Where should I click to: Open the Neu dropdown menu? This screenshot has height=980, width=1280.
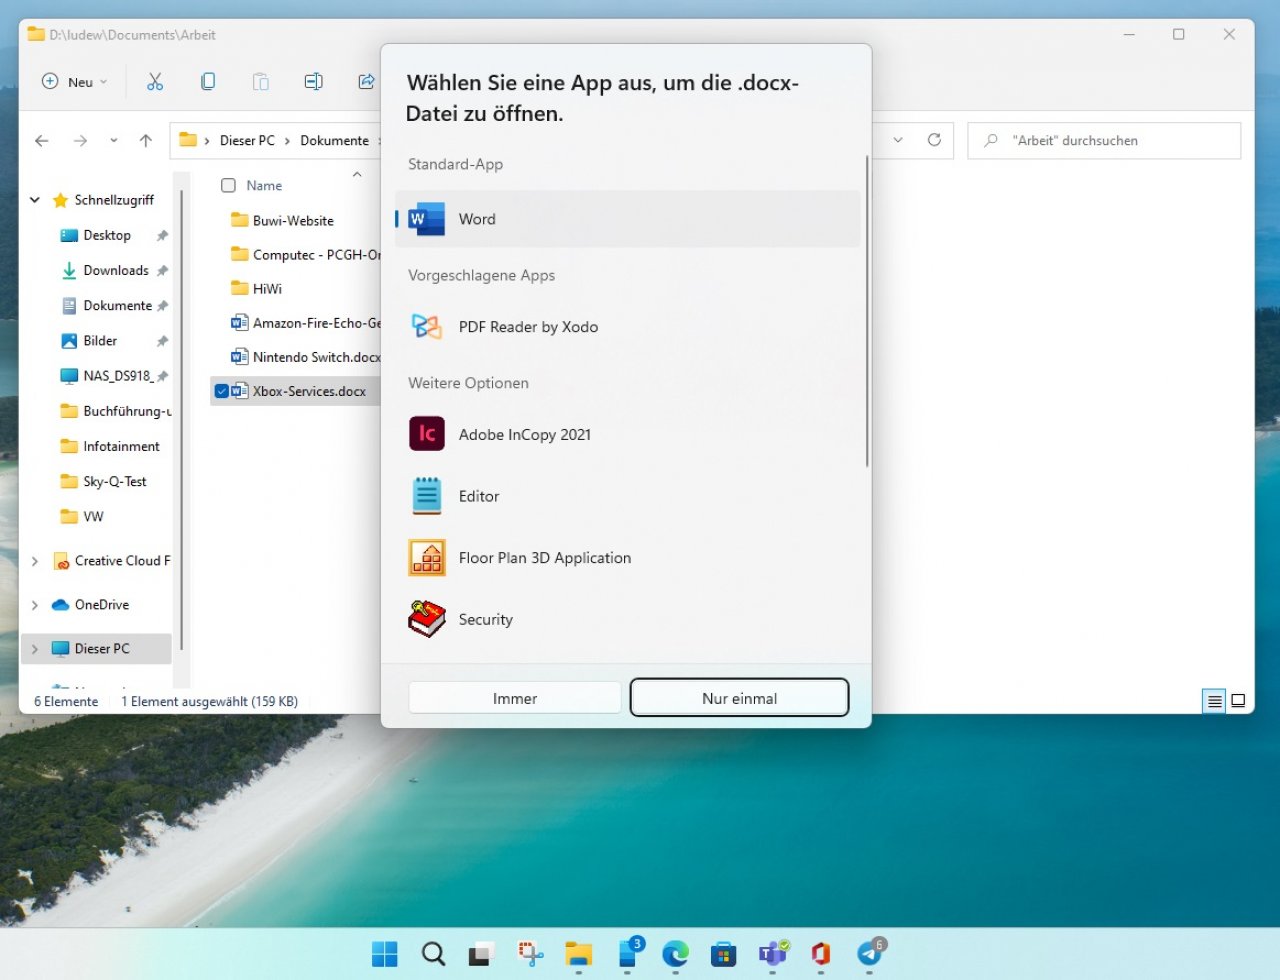pos(74,82)
